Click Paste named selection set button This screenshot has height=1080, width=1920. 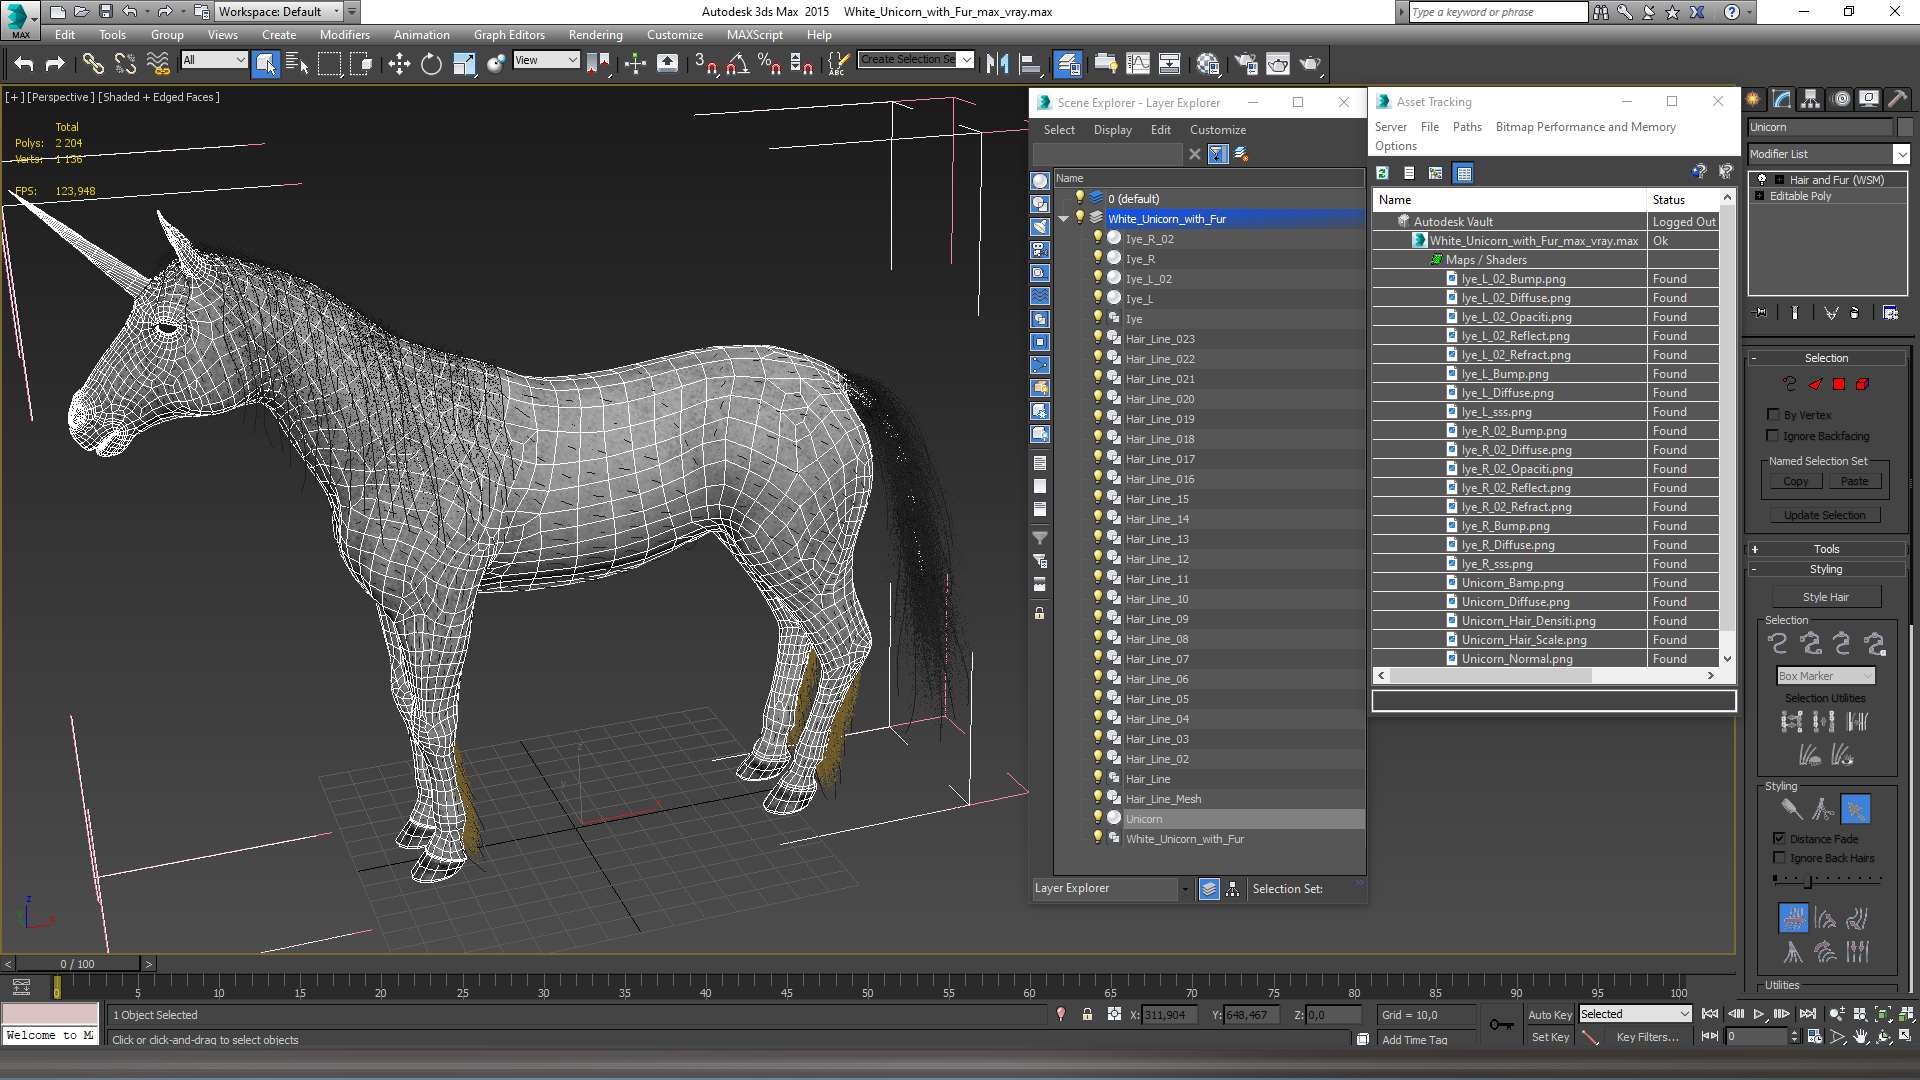[x=1854, y=481]
